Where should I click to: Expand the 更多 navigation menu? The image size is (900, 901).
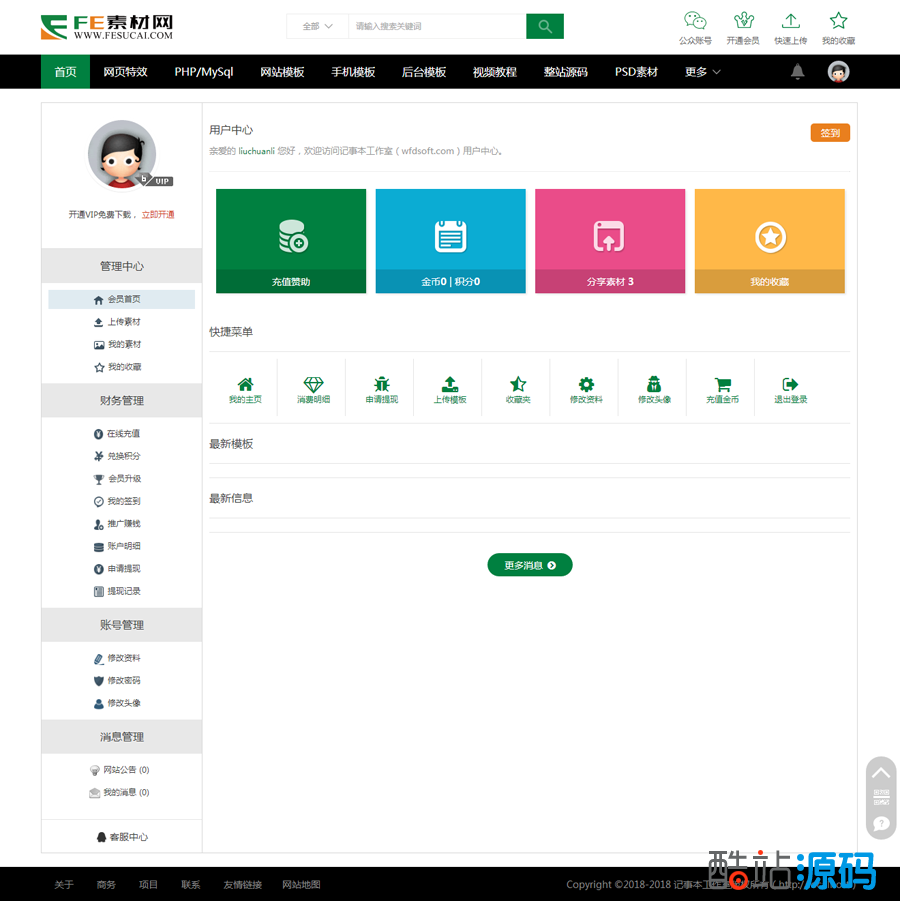tap(702, 72)
